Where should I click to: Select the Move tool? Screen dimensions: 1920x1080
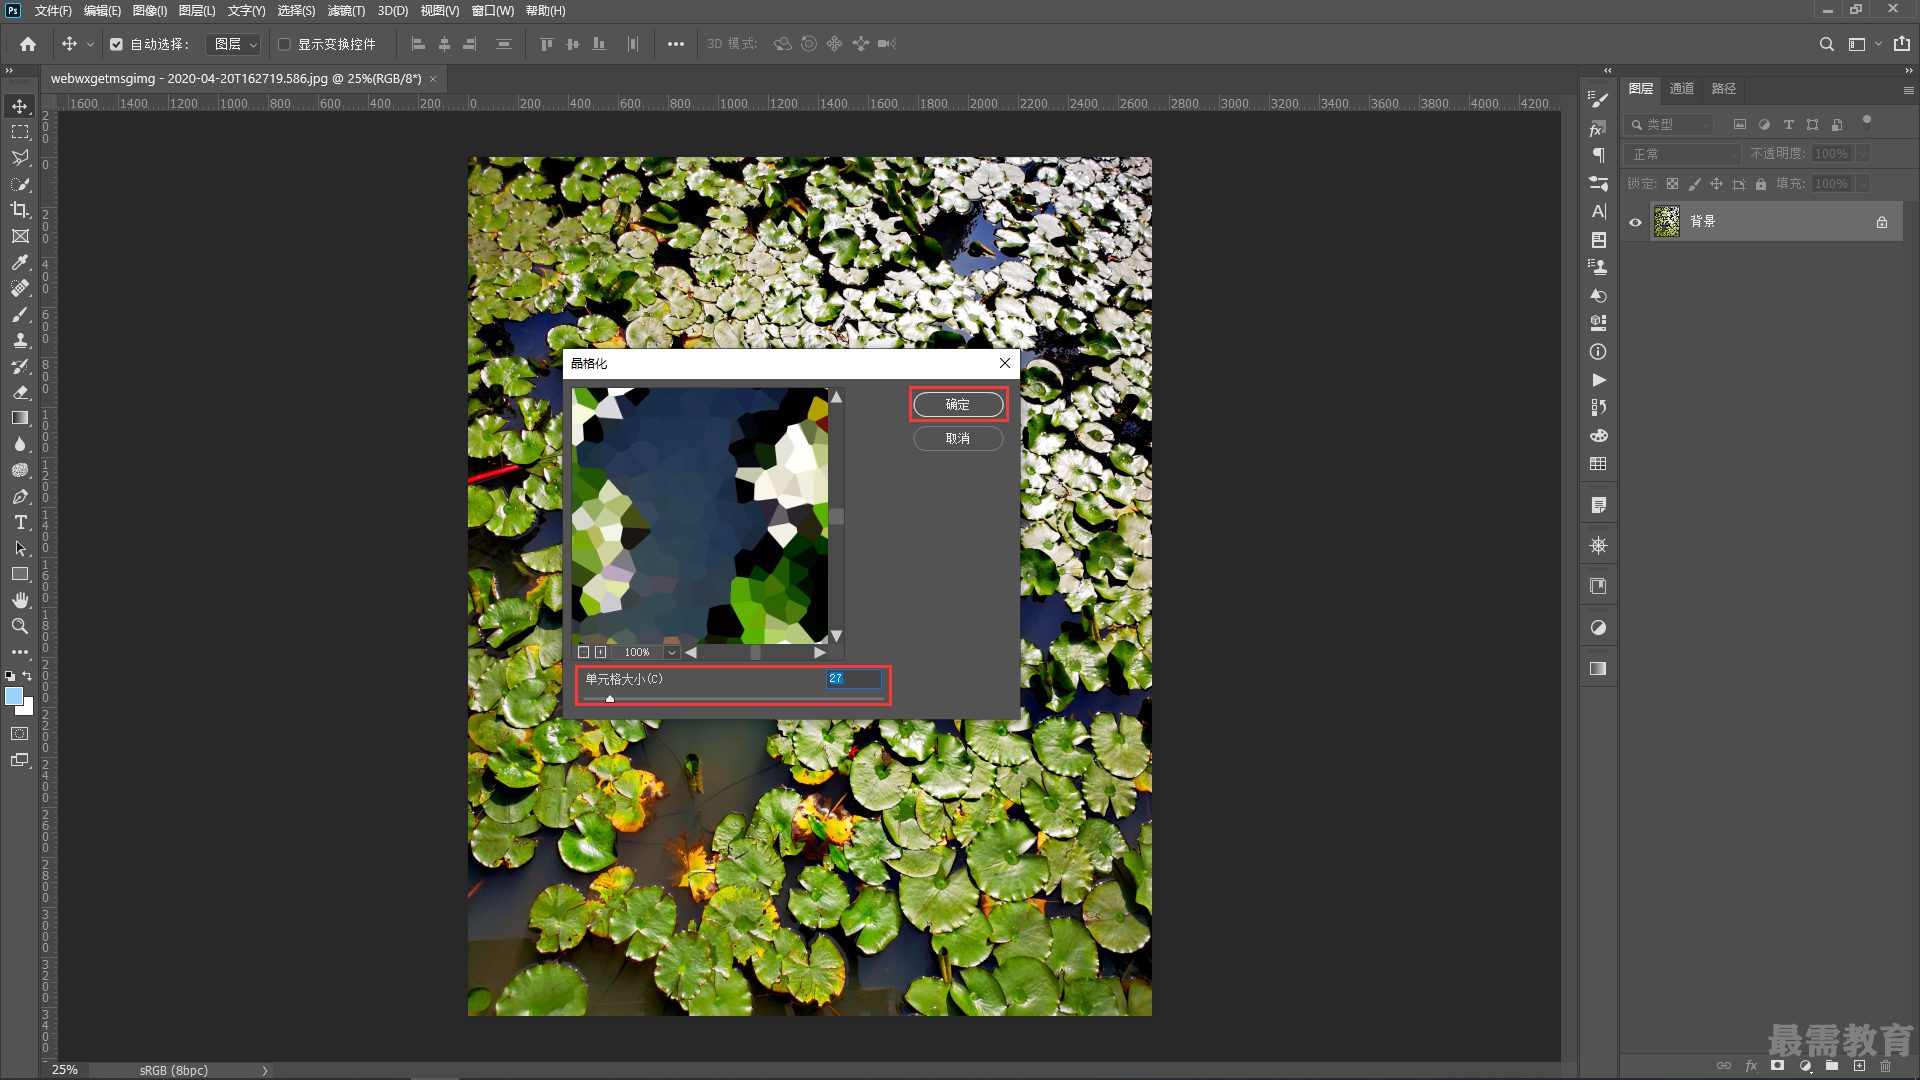pos(20,106)
